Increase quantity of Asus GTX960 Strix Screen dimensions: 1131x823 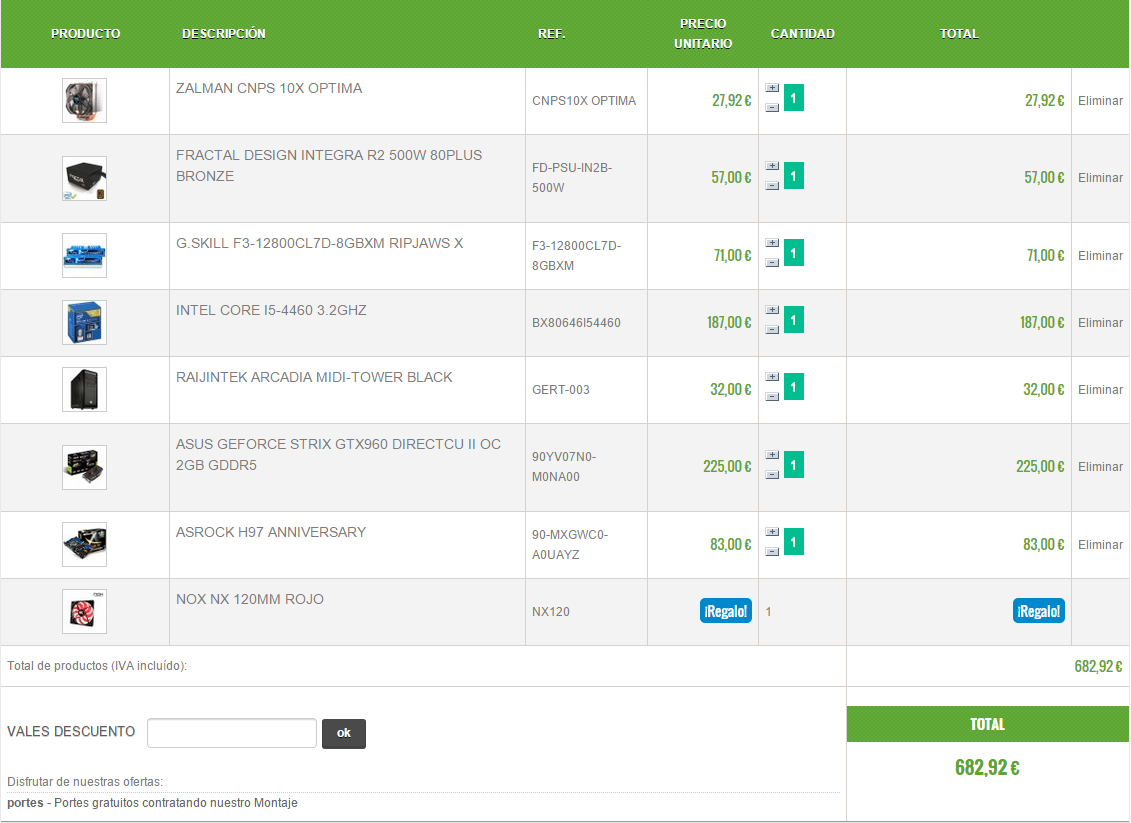click(772, 455)
